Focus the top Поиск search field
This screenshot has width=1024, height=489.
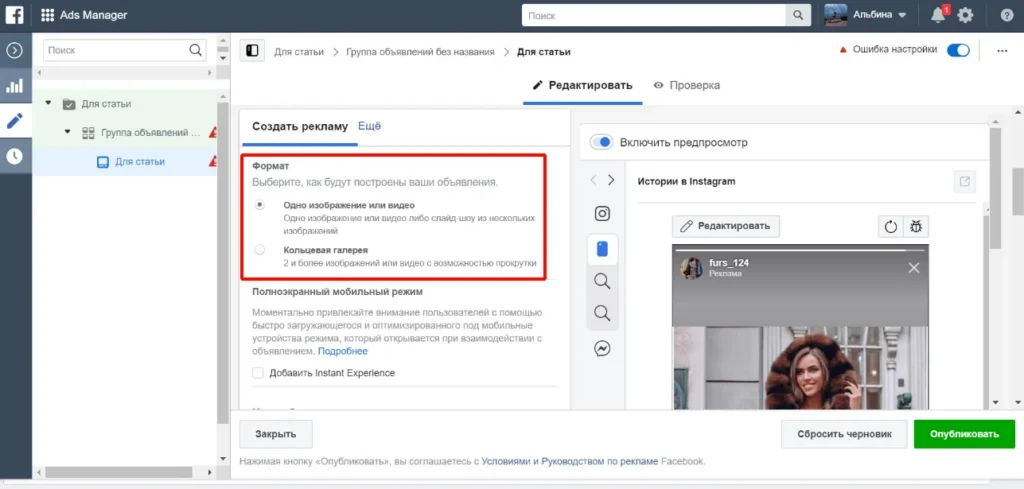click(653, 15)
